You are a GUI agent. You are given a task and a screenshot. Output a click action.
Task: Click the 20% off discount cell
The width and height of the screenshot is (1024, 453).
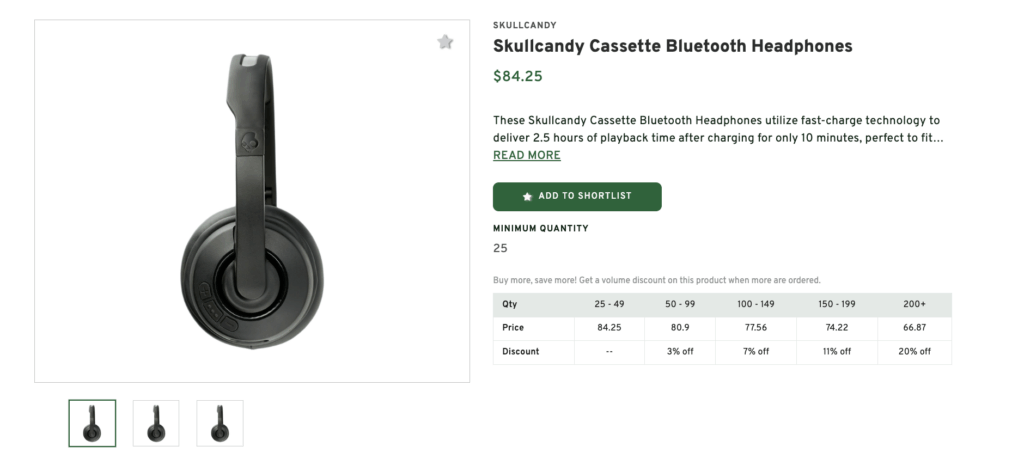click(914, 352)
